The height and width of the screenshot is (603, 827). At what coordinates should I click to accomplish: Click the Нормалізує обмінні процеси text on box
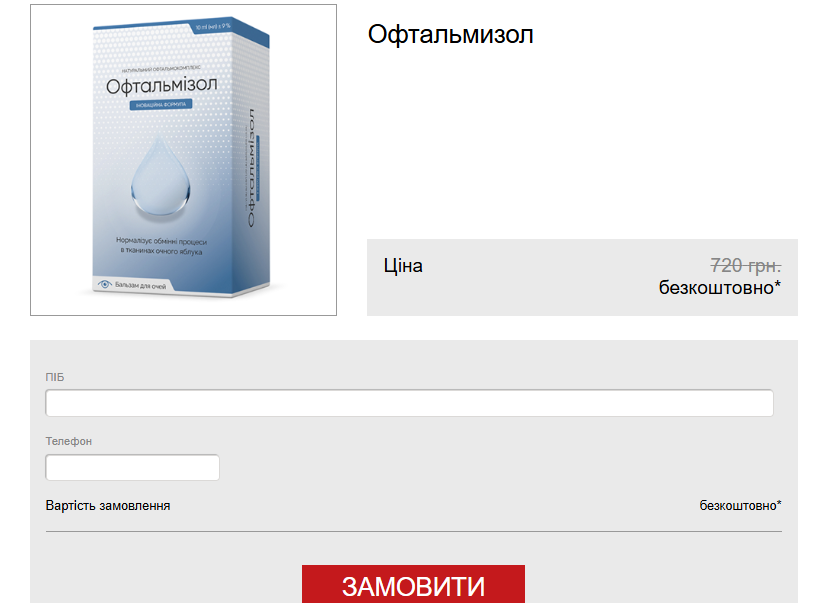pos(161,242)
